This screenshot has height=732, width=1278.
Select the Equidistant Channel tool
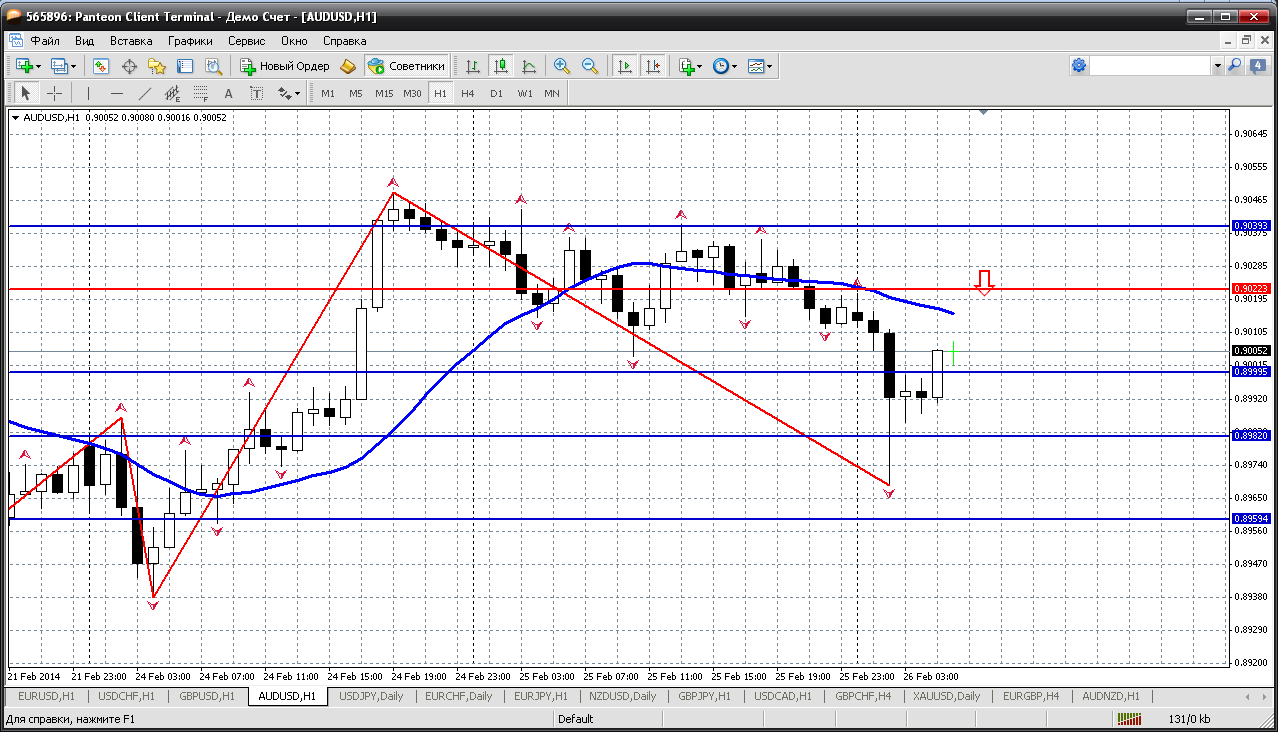[172, 93]
